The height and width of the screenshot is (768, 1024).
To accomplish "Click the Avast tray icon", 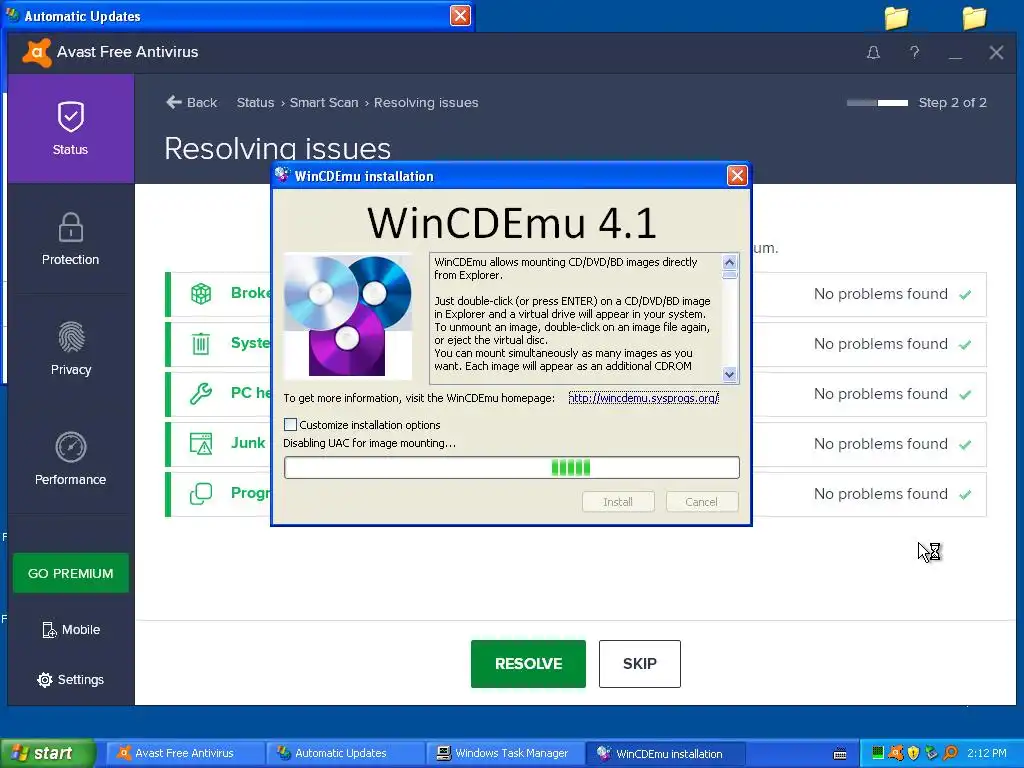I will click(x=896, y=753).
